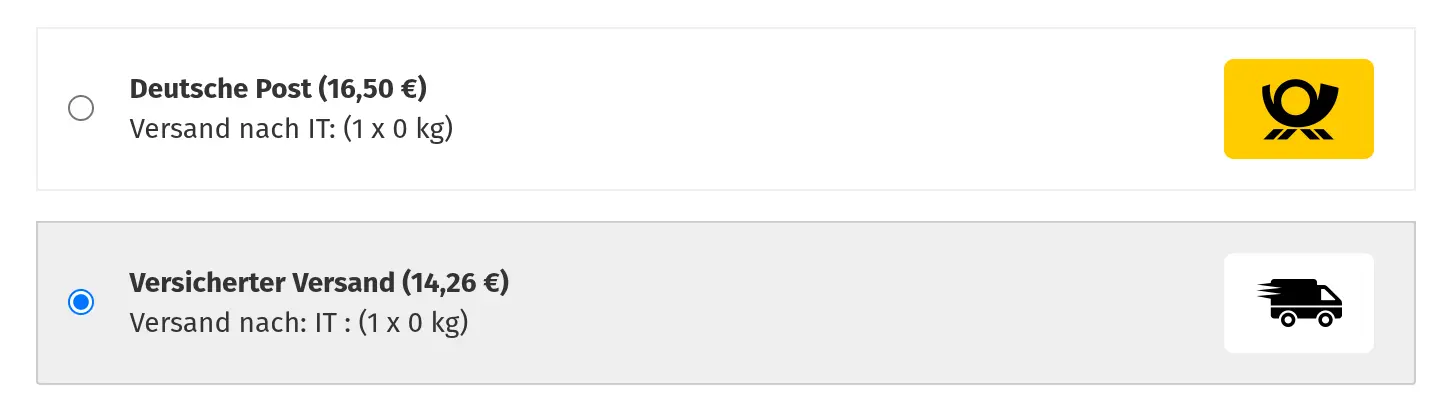Click "Versand nach IT:" under Deutsche Post
Image resolution: width=1448 pixels, height=409 pixels.
(x=232, y=129)
